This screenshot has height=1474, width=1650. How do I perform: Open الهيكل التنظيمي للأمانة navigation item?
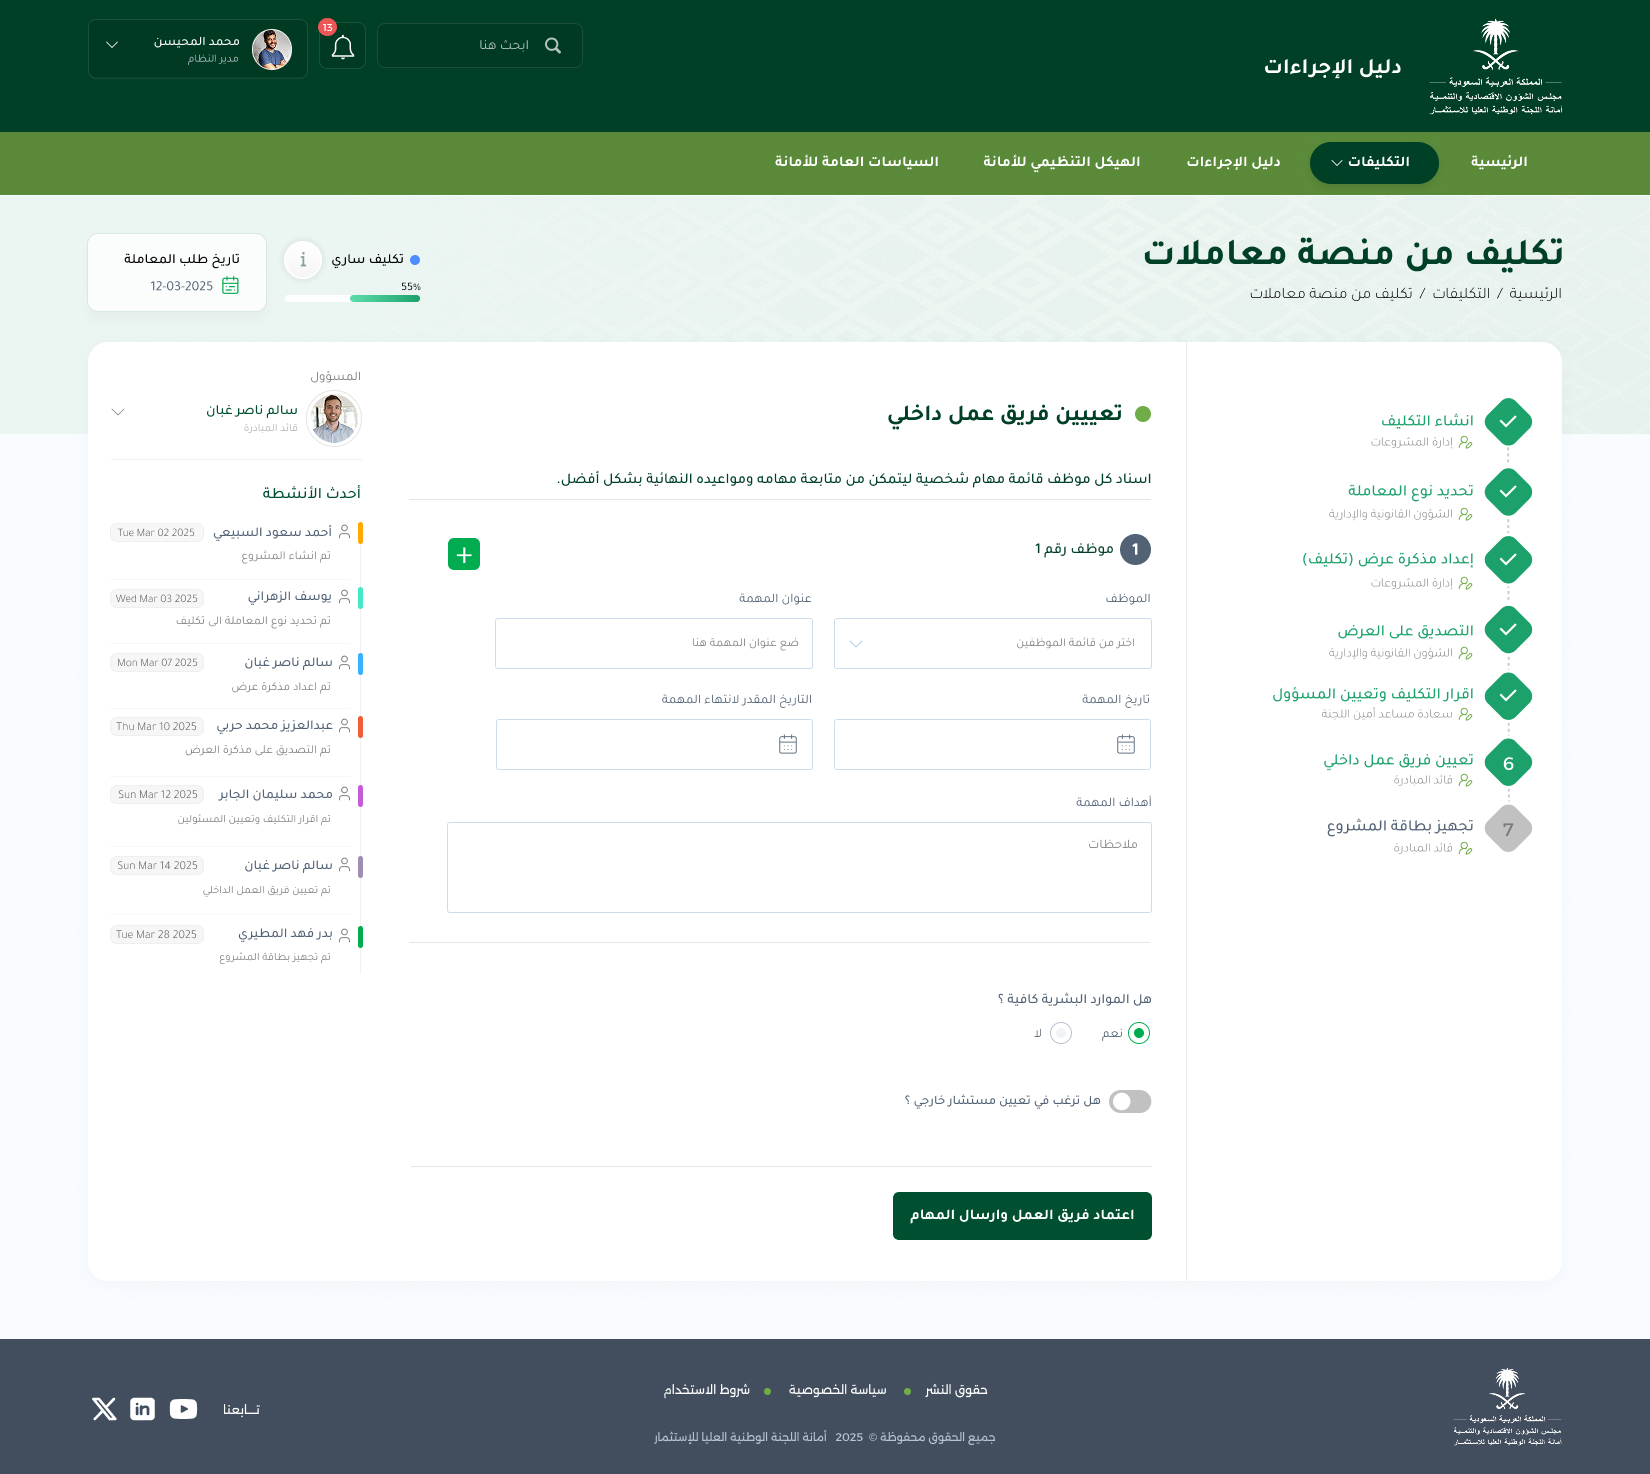(x=1062, y=162)
